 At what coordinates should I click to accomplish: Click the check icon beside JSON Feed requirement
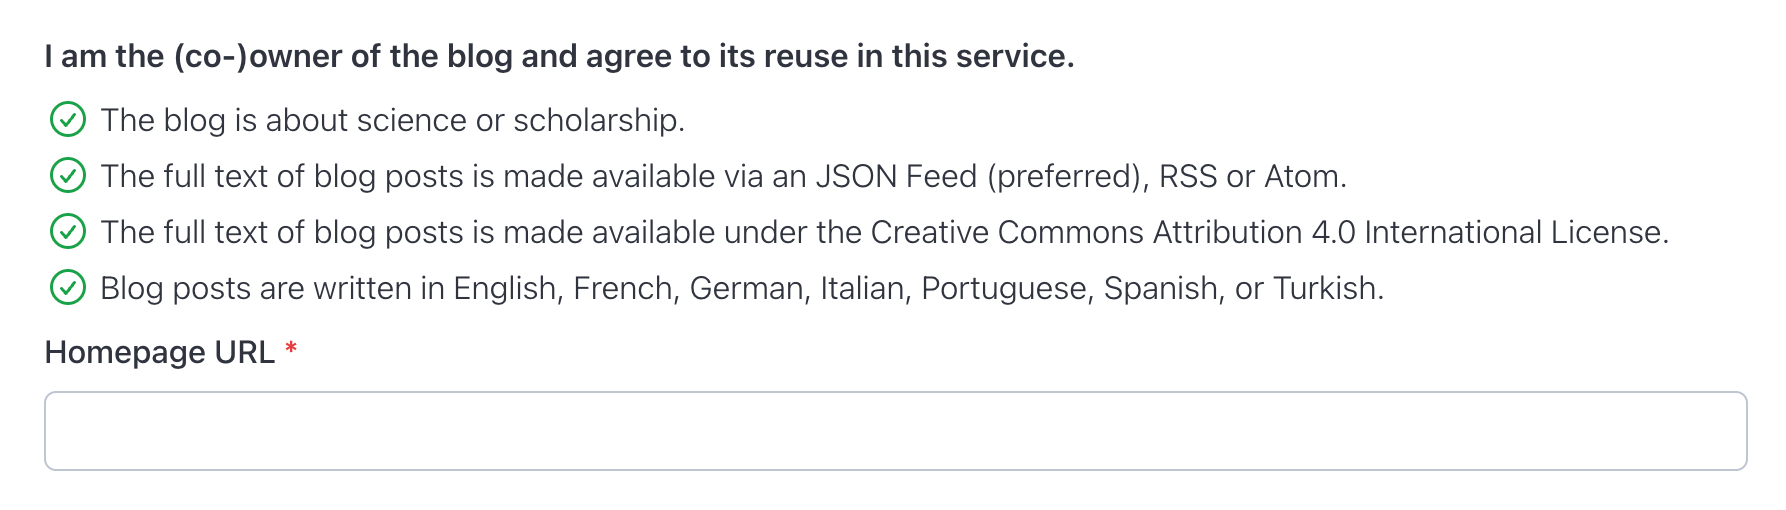pos(68,176)
